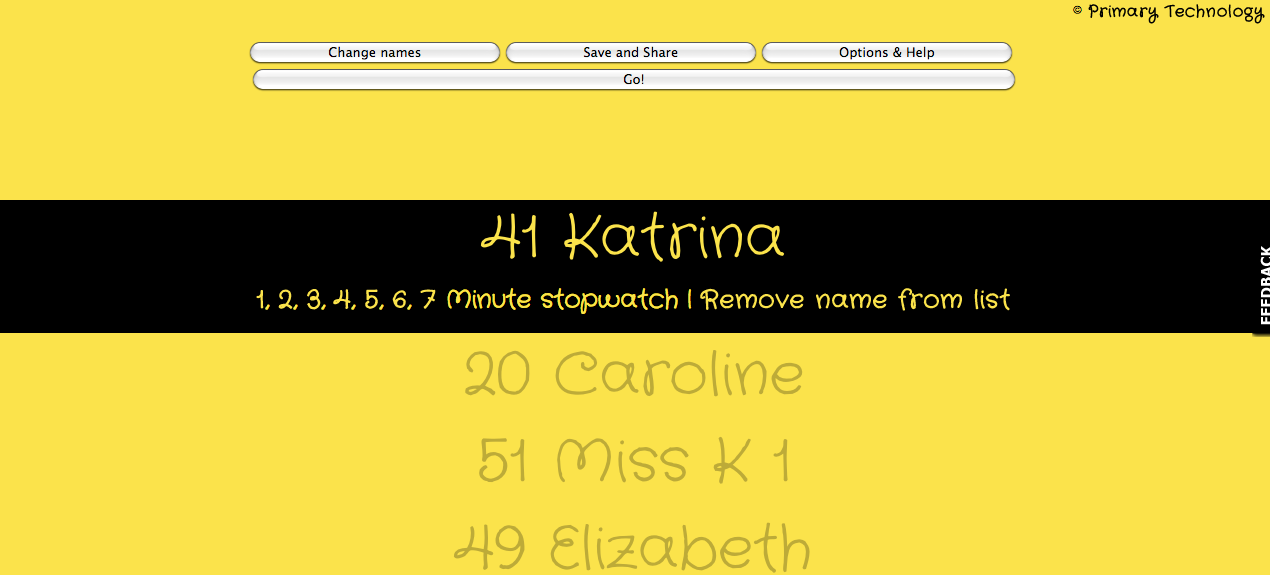1270x575 pixels.
Task: Start the 1 minute stopwatch
Action: 262,300
